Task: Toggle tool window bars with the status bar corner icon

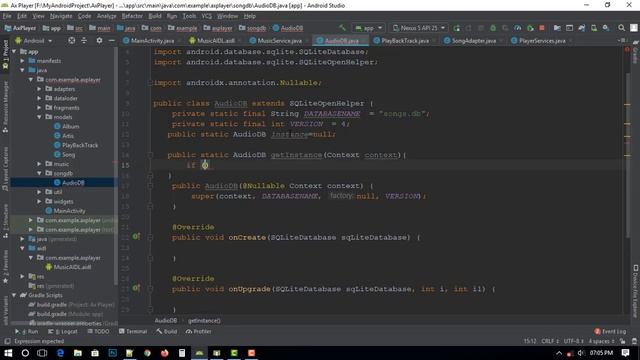Action: pyautogui.click(x=7, y=341)
